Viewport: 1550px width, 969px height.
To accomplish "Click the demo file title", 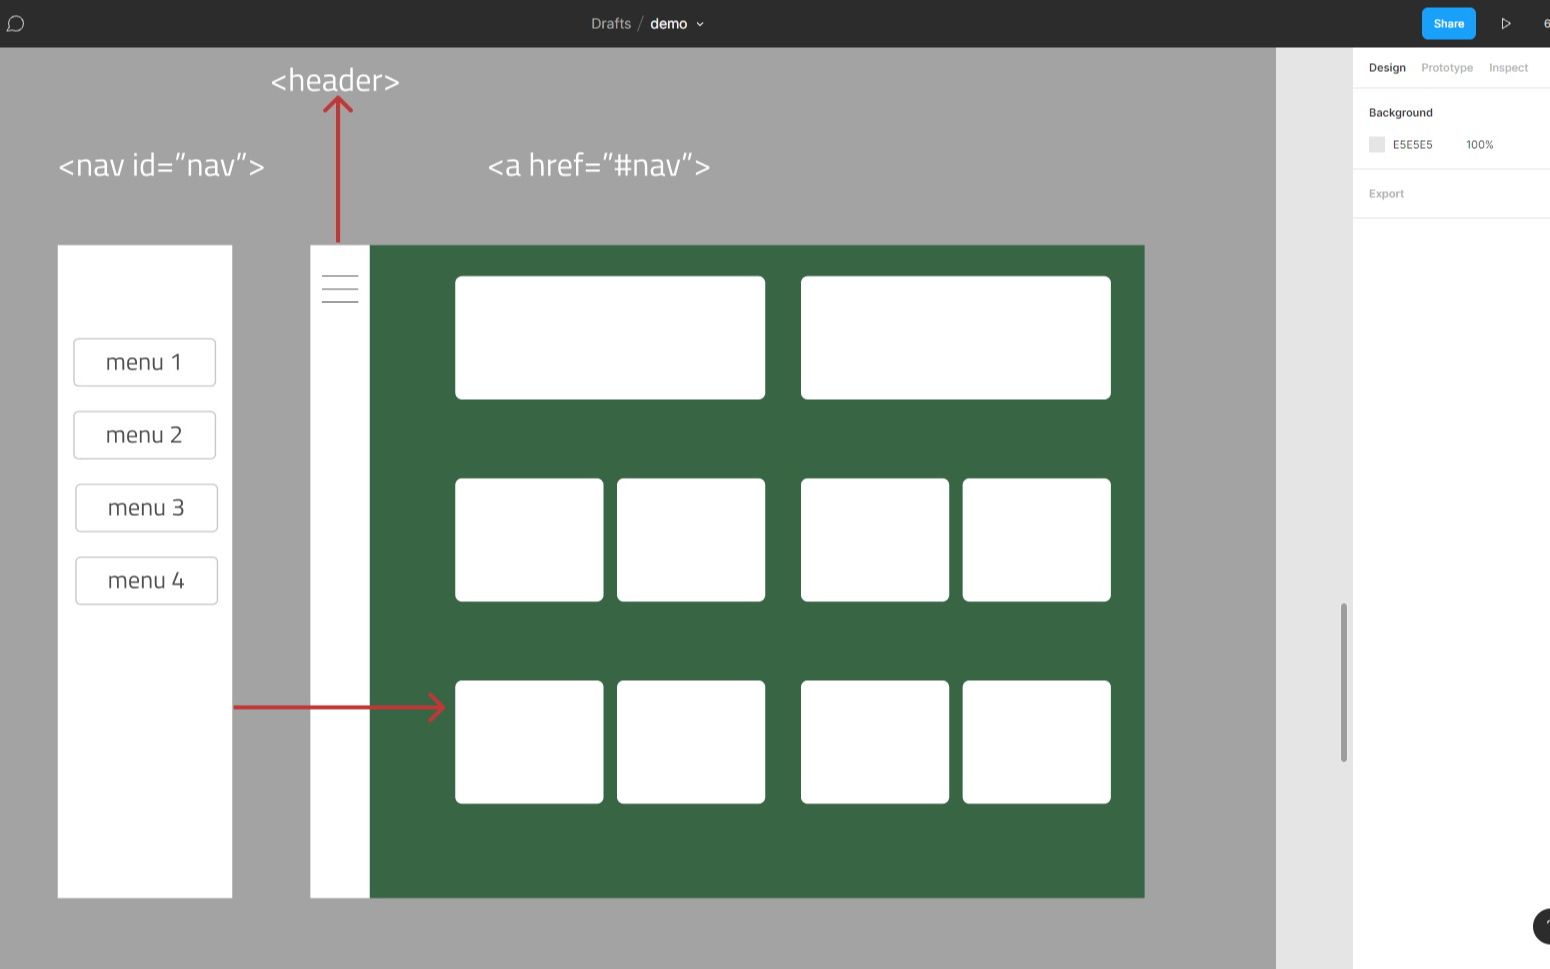I will (668, 24).
